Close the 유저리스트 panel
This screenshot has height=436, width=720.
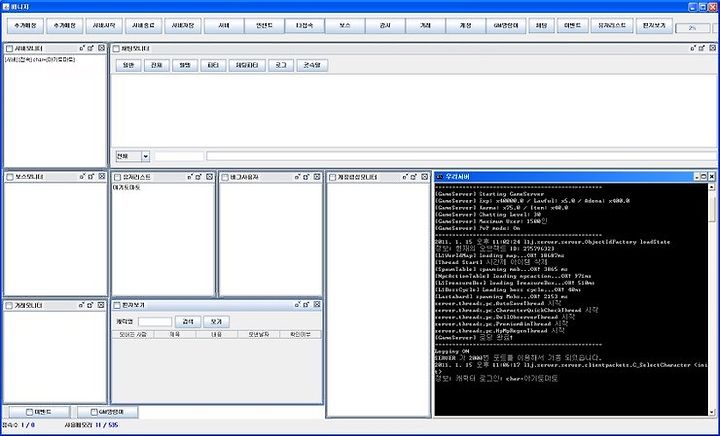point(209,177)
